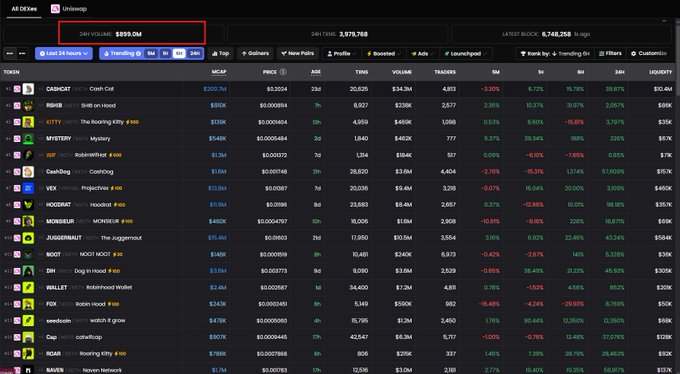The image size is (680, 374).
Task: Click JUGGERNAUT liquidity value $584K
Action: 664,238
